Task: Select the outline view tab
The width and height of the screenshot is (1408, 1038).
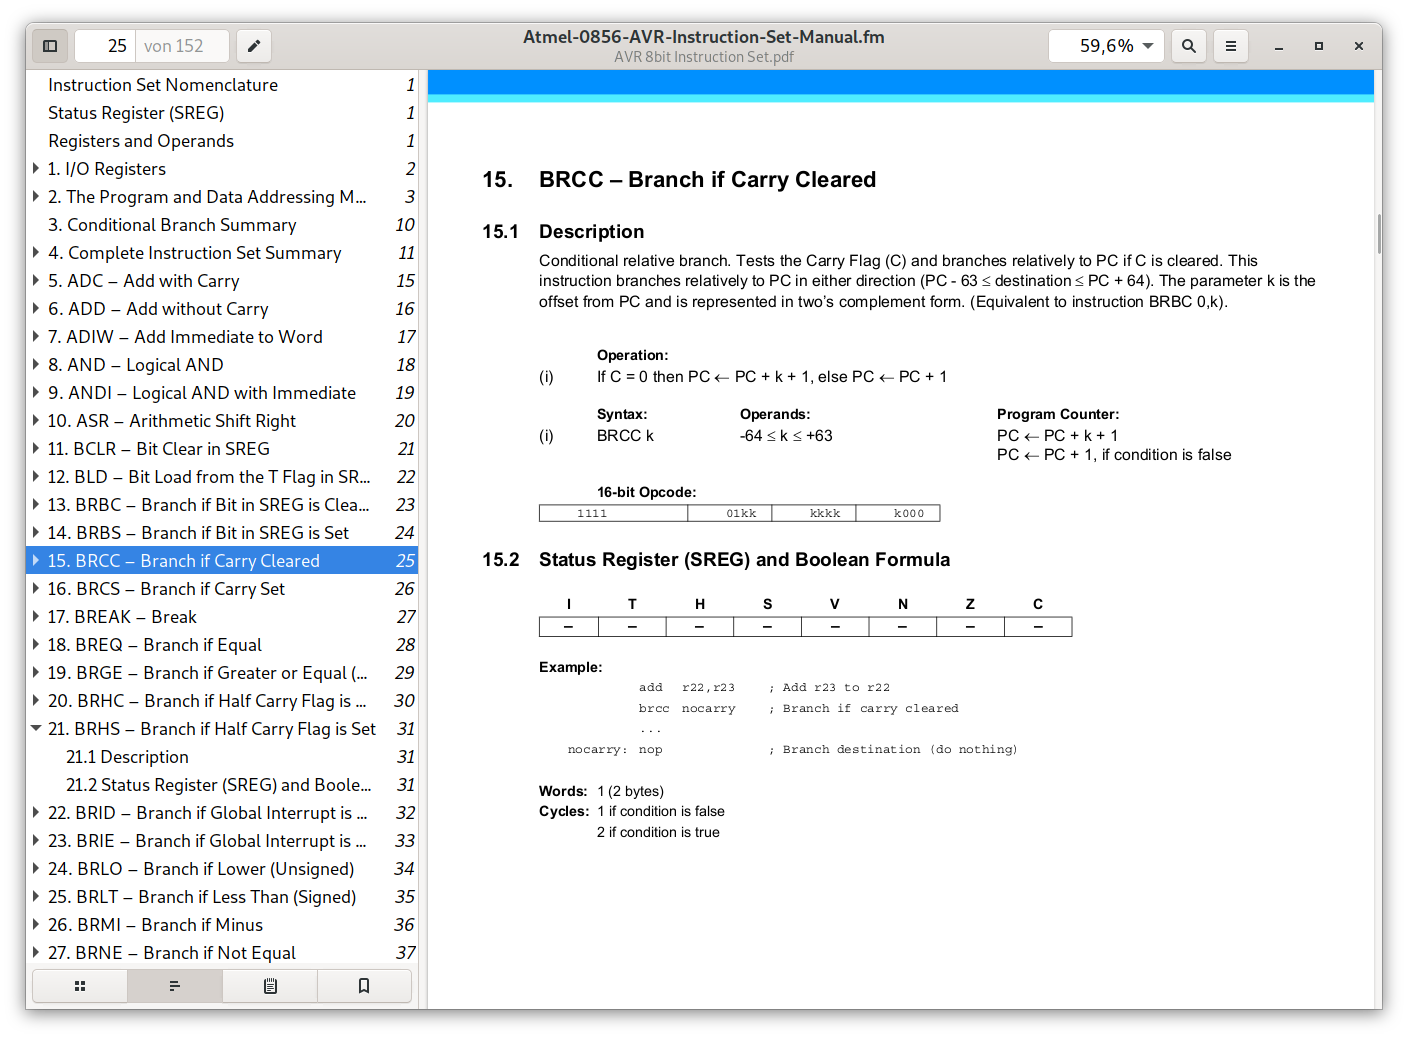Action: click(x=175, y=986)
